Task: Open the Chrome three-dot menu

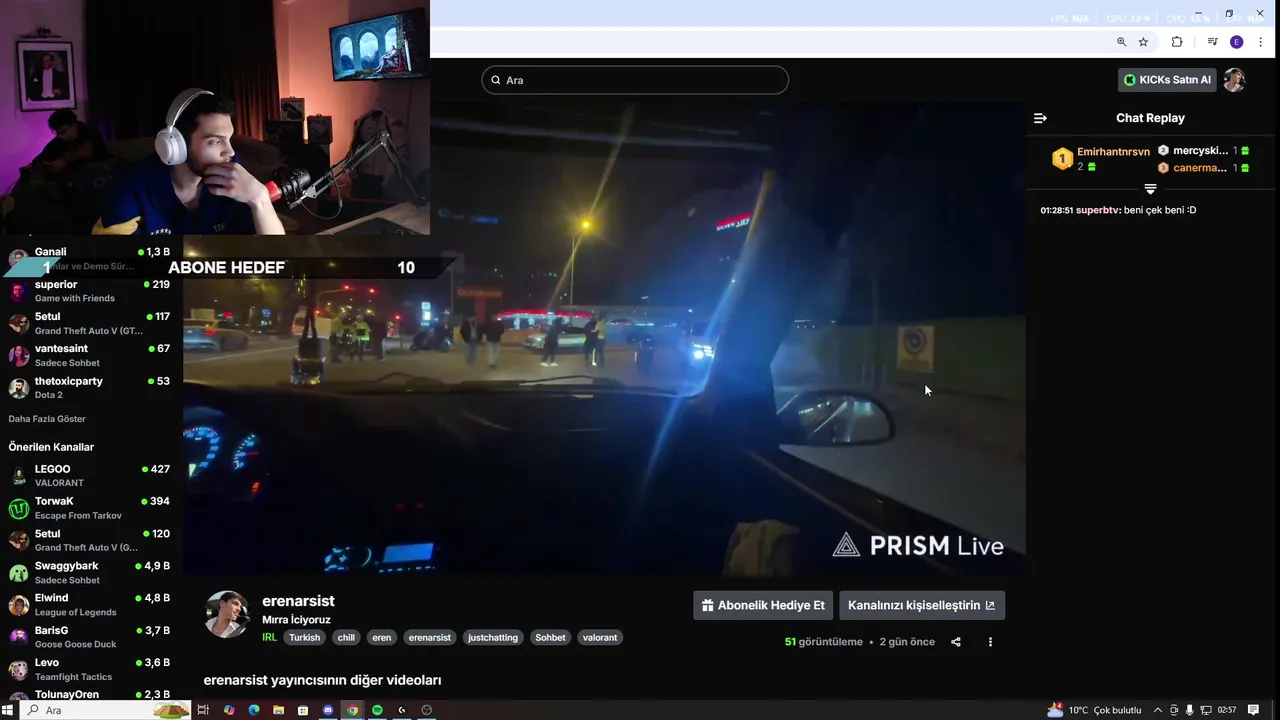Action: 1261,42
